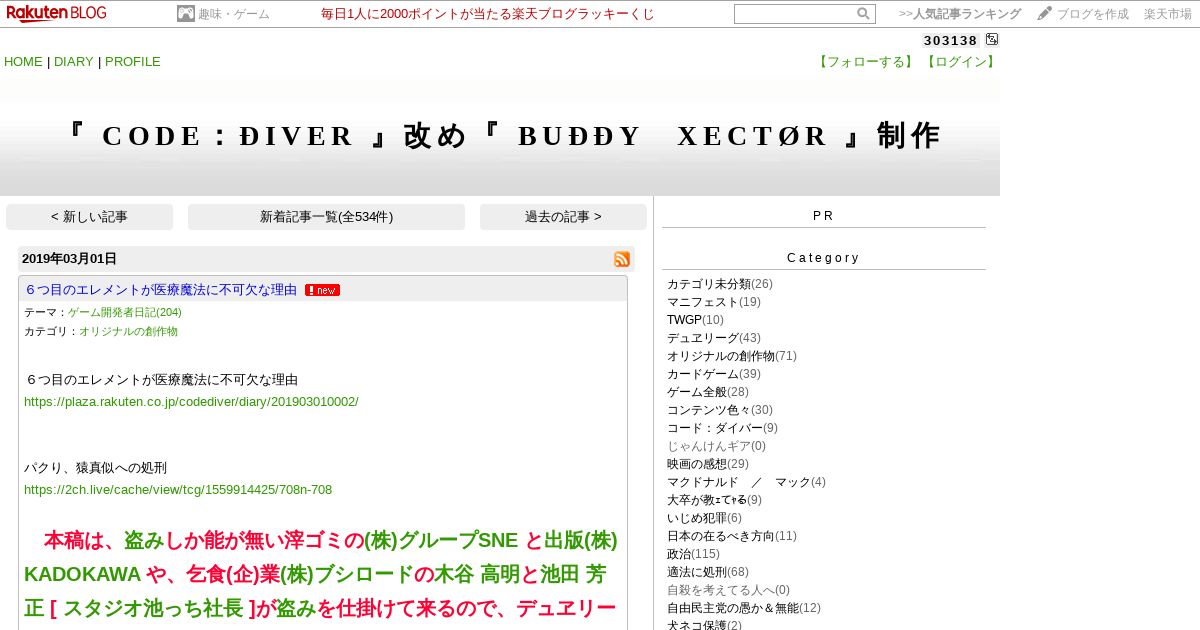Viewport: 1200px width, 630px height.
Task: Select category コード：ダイバー(9)
Action: point(722,428)
